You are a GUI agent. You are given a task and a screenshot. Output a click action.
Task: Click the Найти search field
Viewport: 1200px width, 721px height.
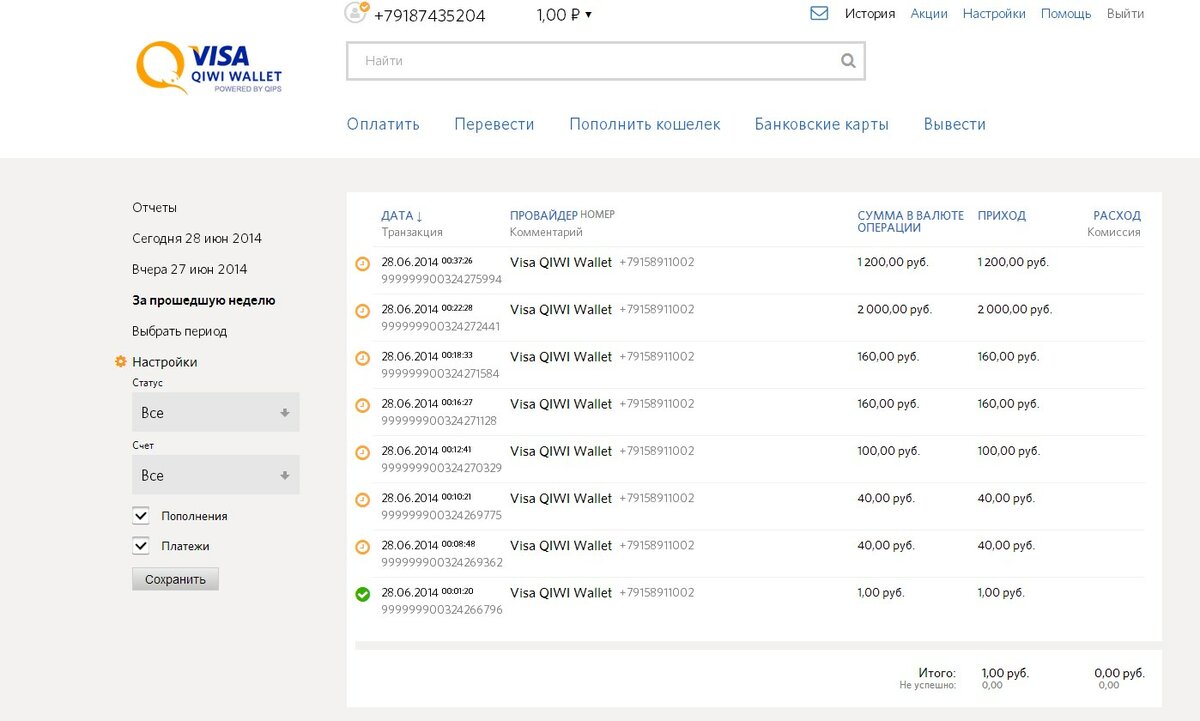click(x=605, y=61)
